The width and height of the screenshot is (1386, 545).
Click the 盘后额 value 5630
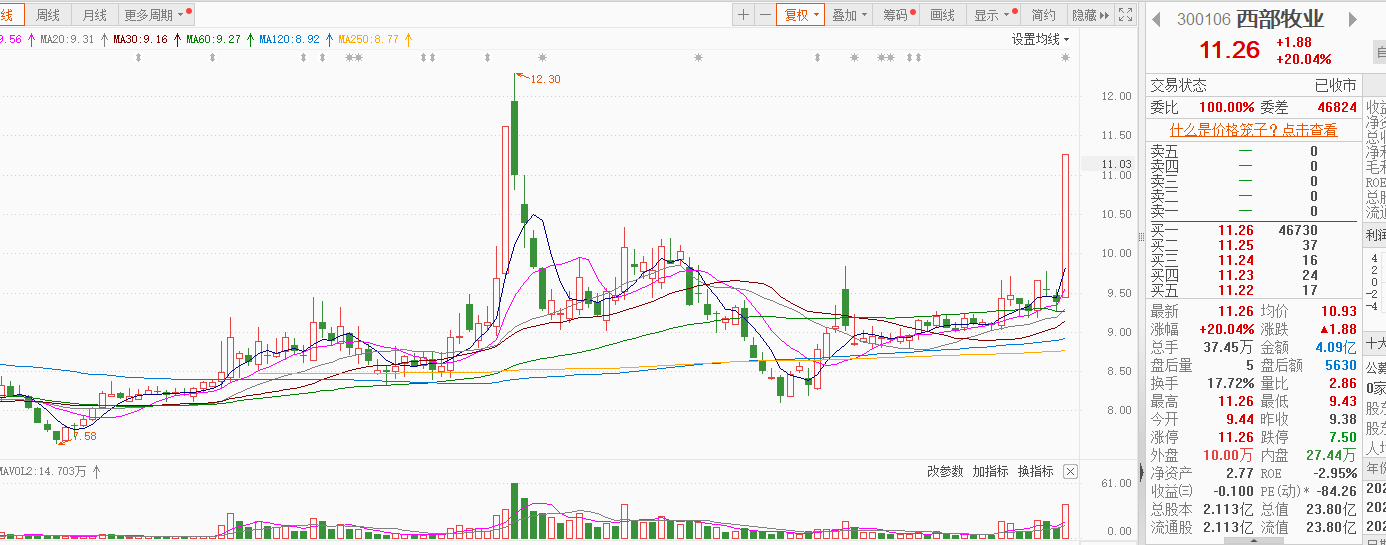tap(1339, 365)
